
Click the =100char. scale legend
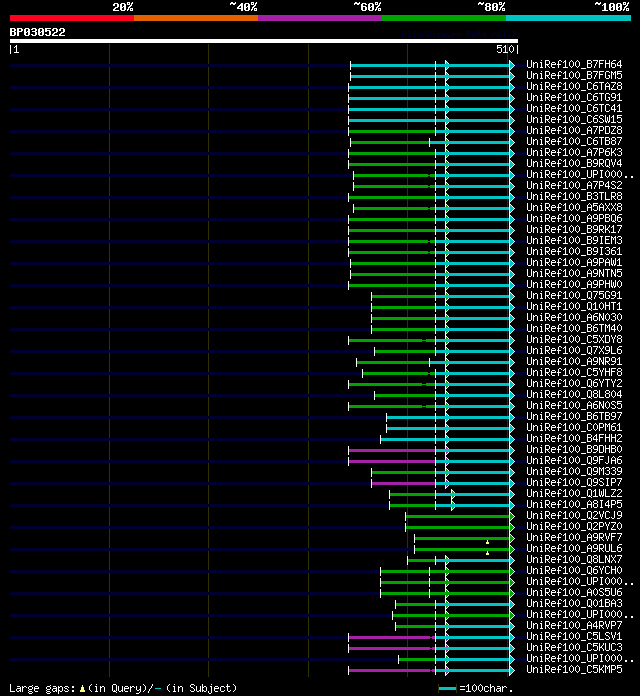pos(476,688)
